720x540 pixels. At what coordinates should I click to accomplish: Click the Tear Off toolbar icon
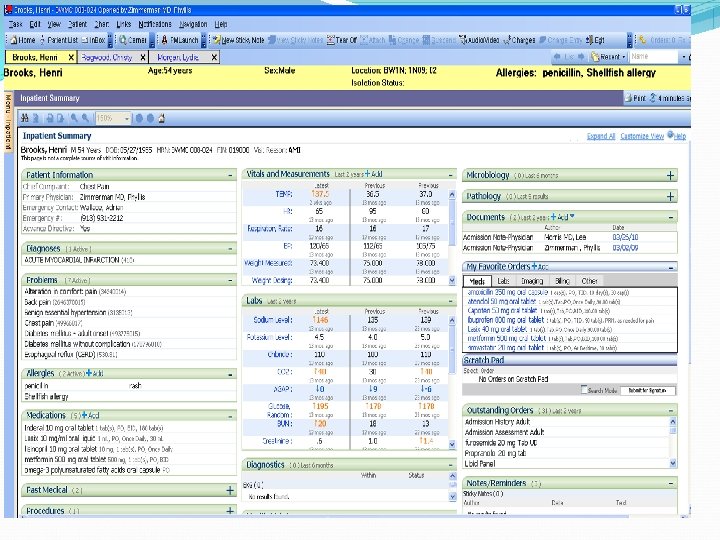tap(342, 40)
